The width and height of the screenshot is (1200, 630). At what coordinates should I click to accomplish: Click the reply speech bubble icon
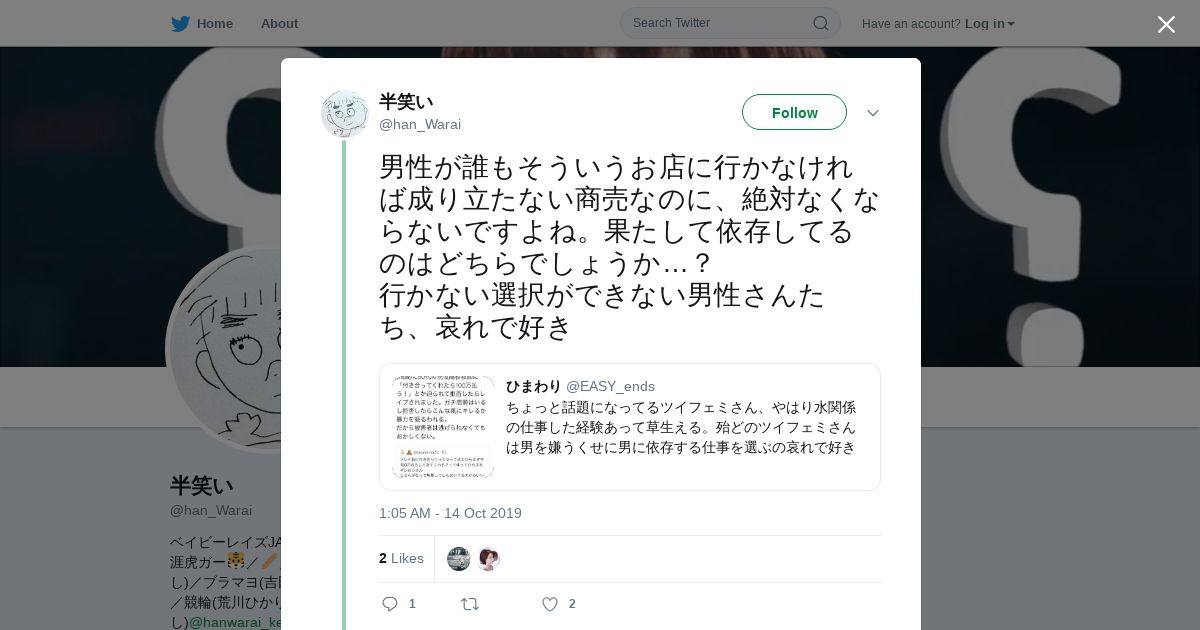click(390, 604)
